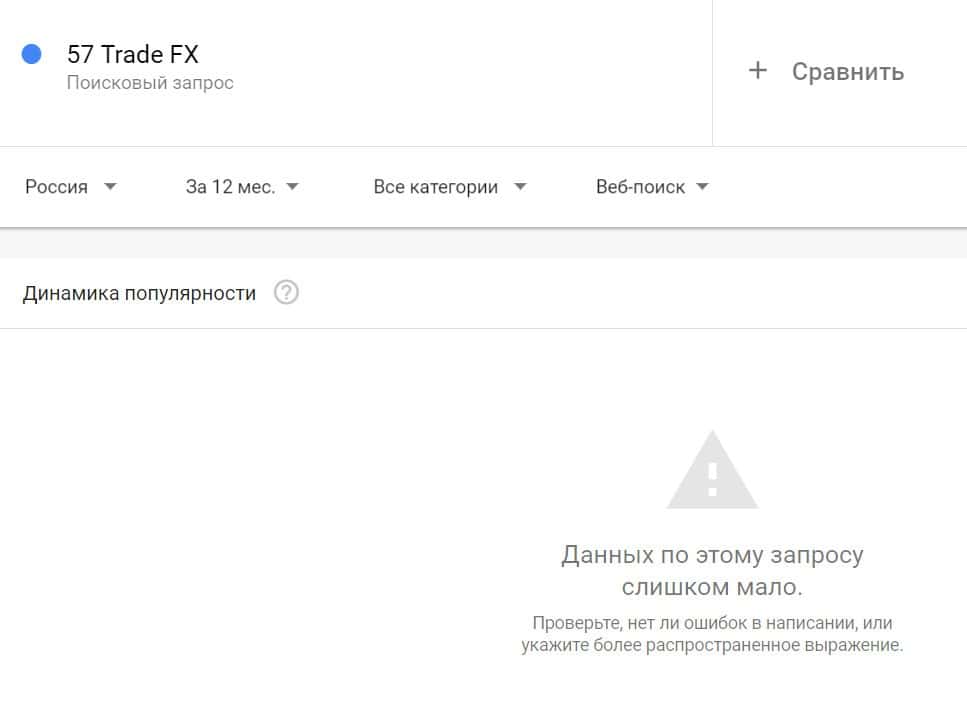Click the Проверьте, нет ли ошибок hint
This screenshot has height=702, width=967.
(712, 623)
